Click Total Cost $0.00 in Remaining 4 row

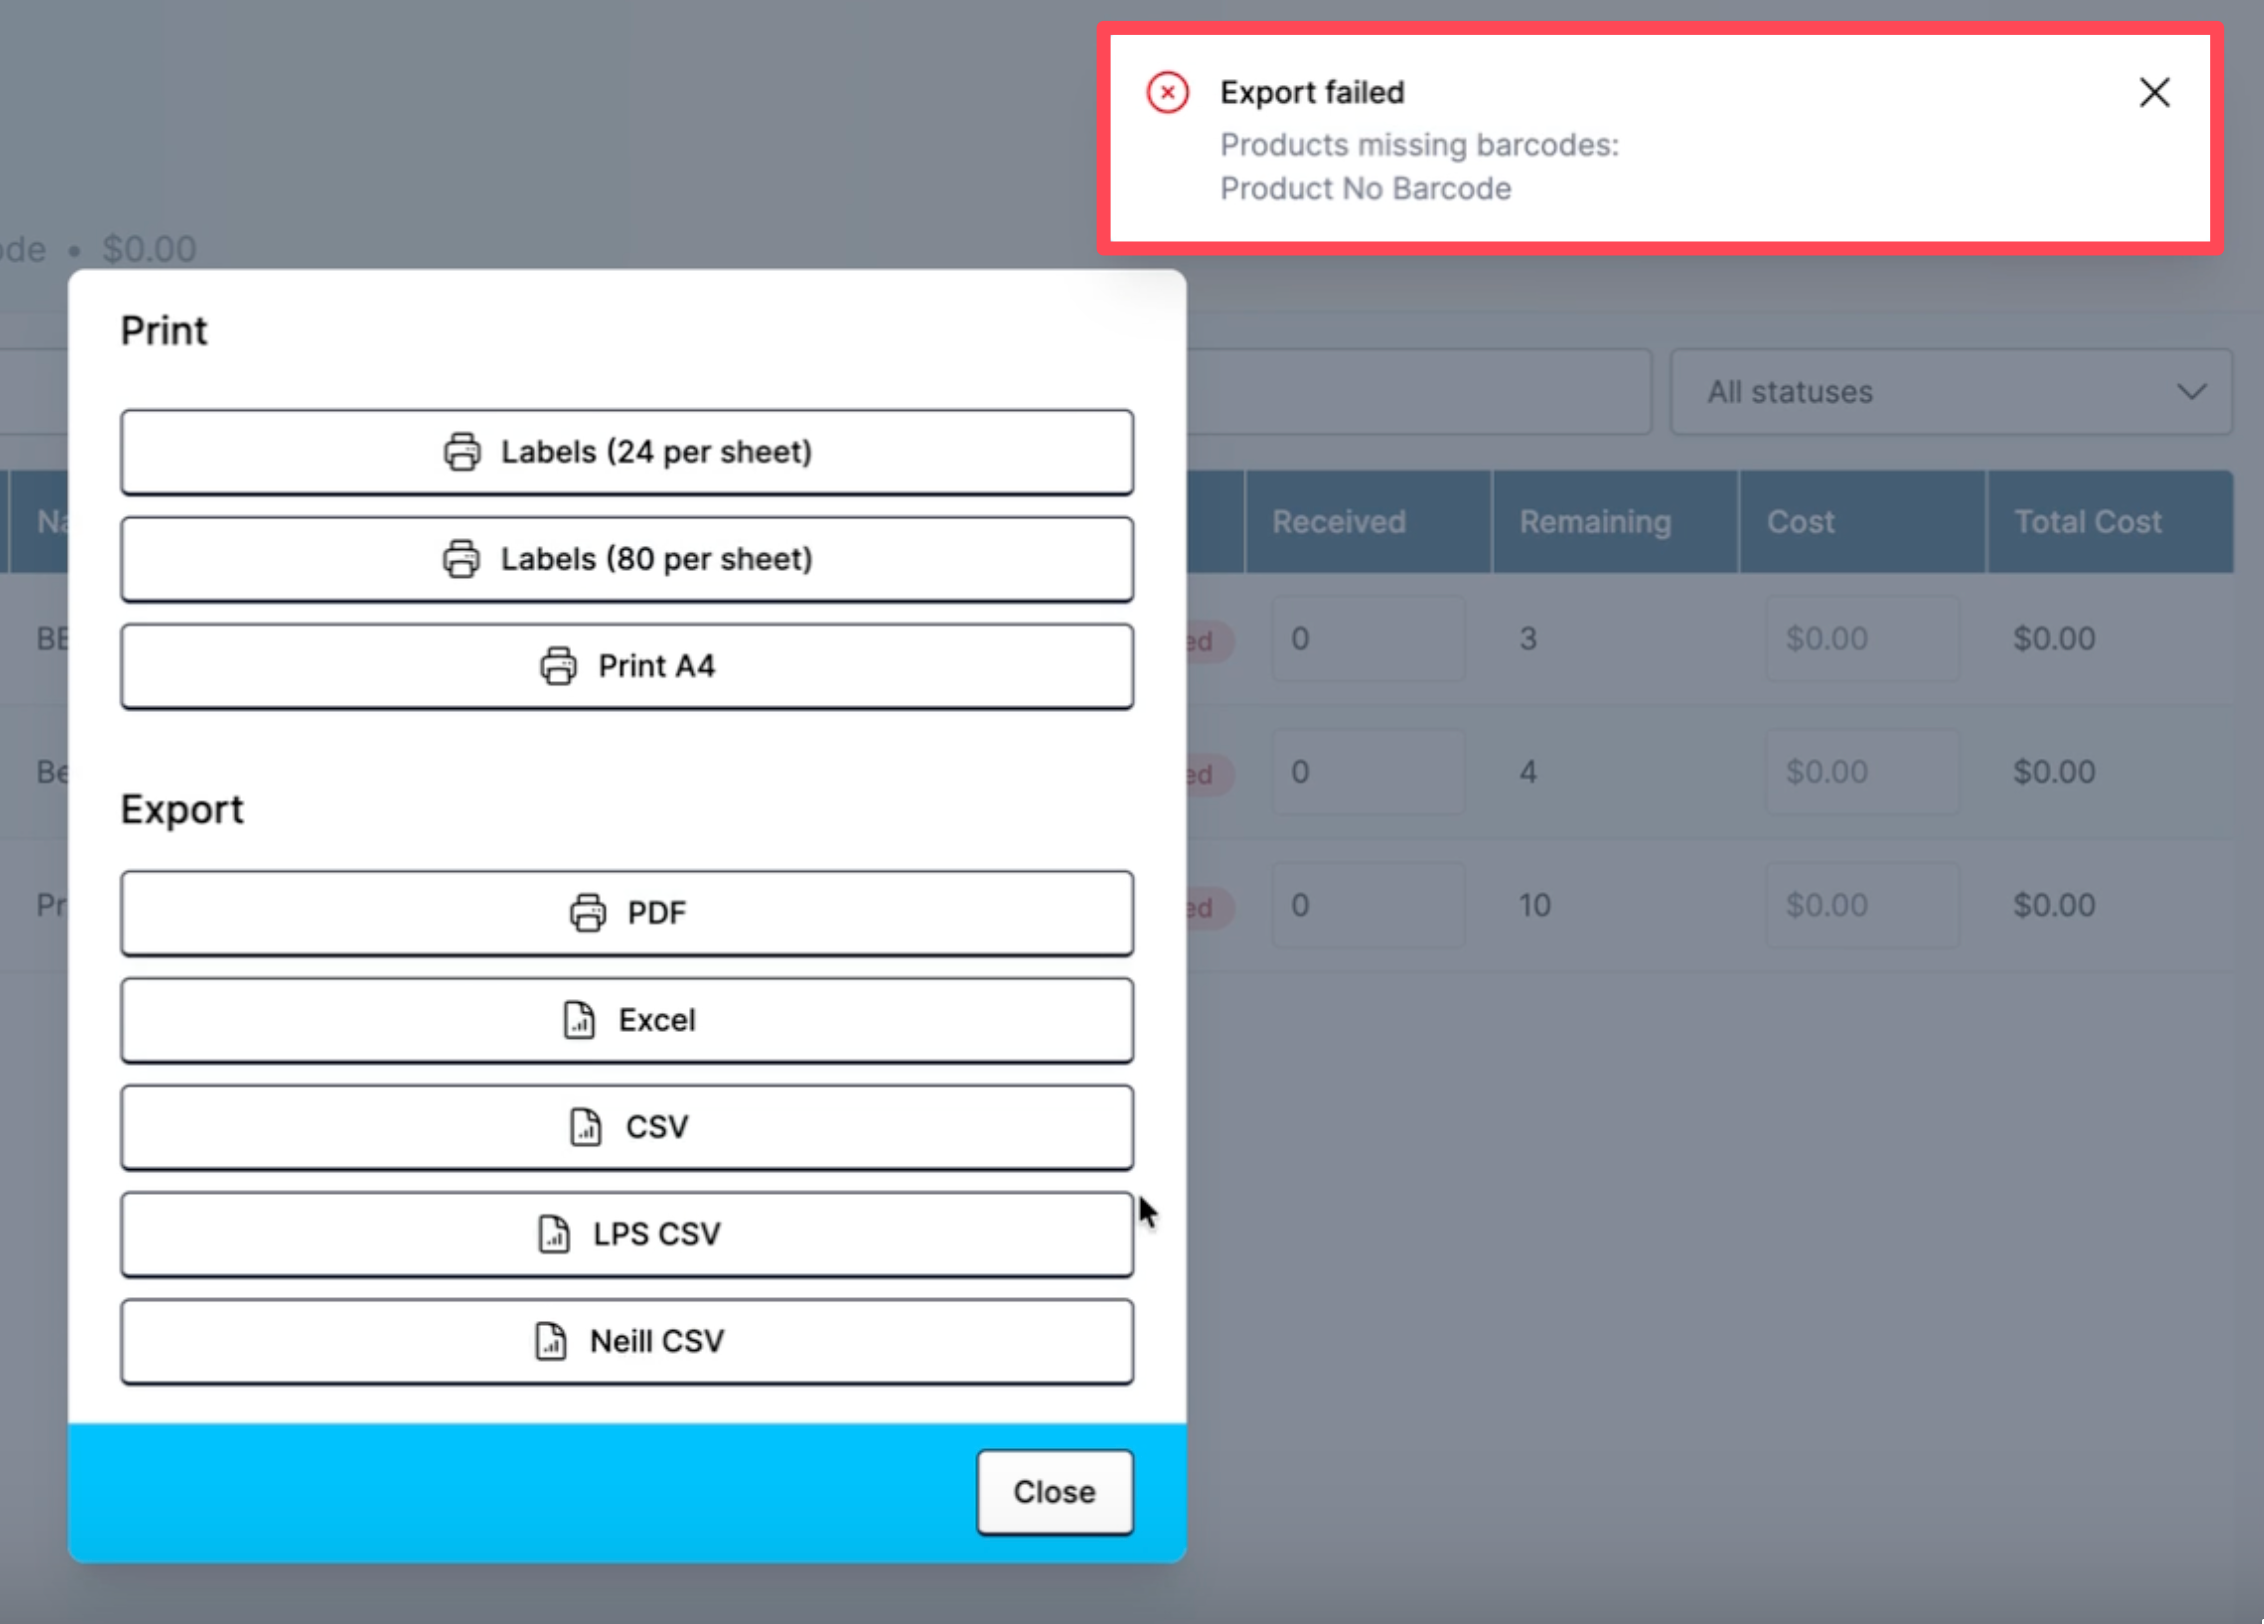[x=2054, y=772]
